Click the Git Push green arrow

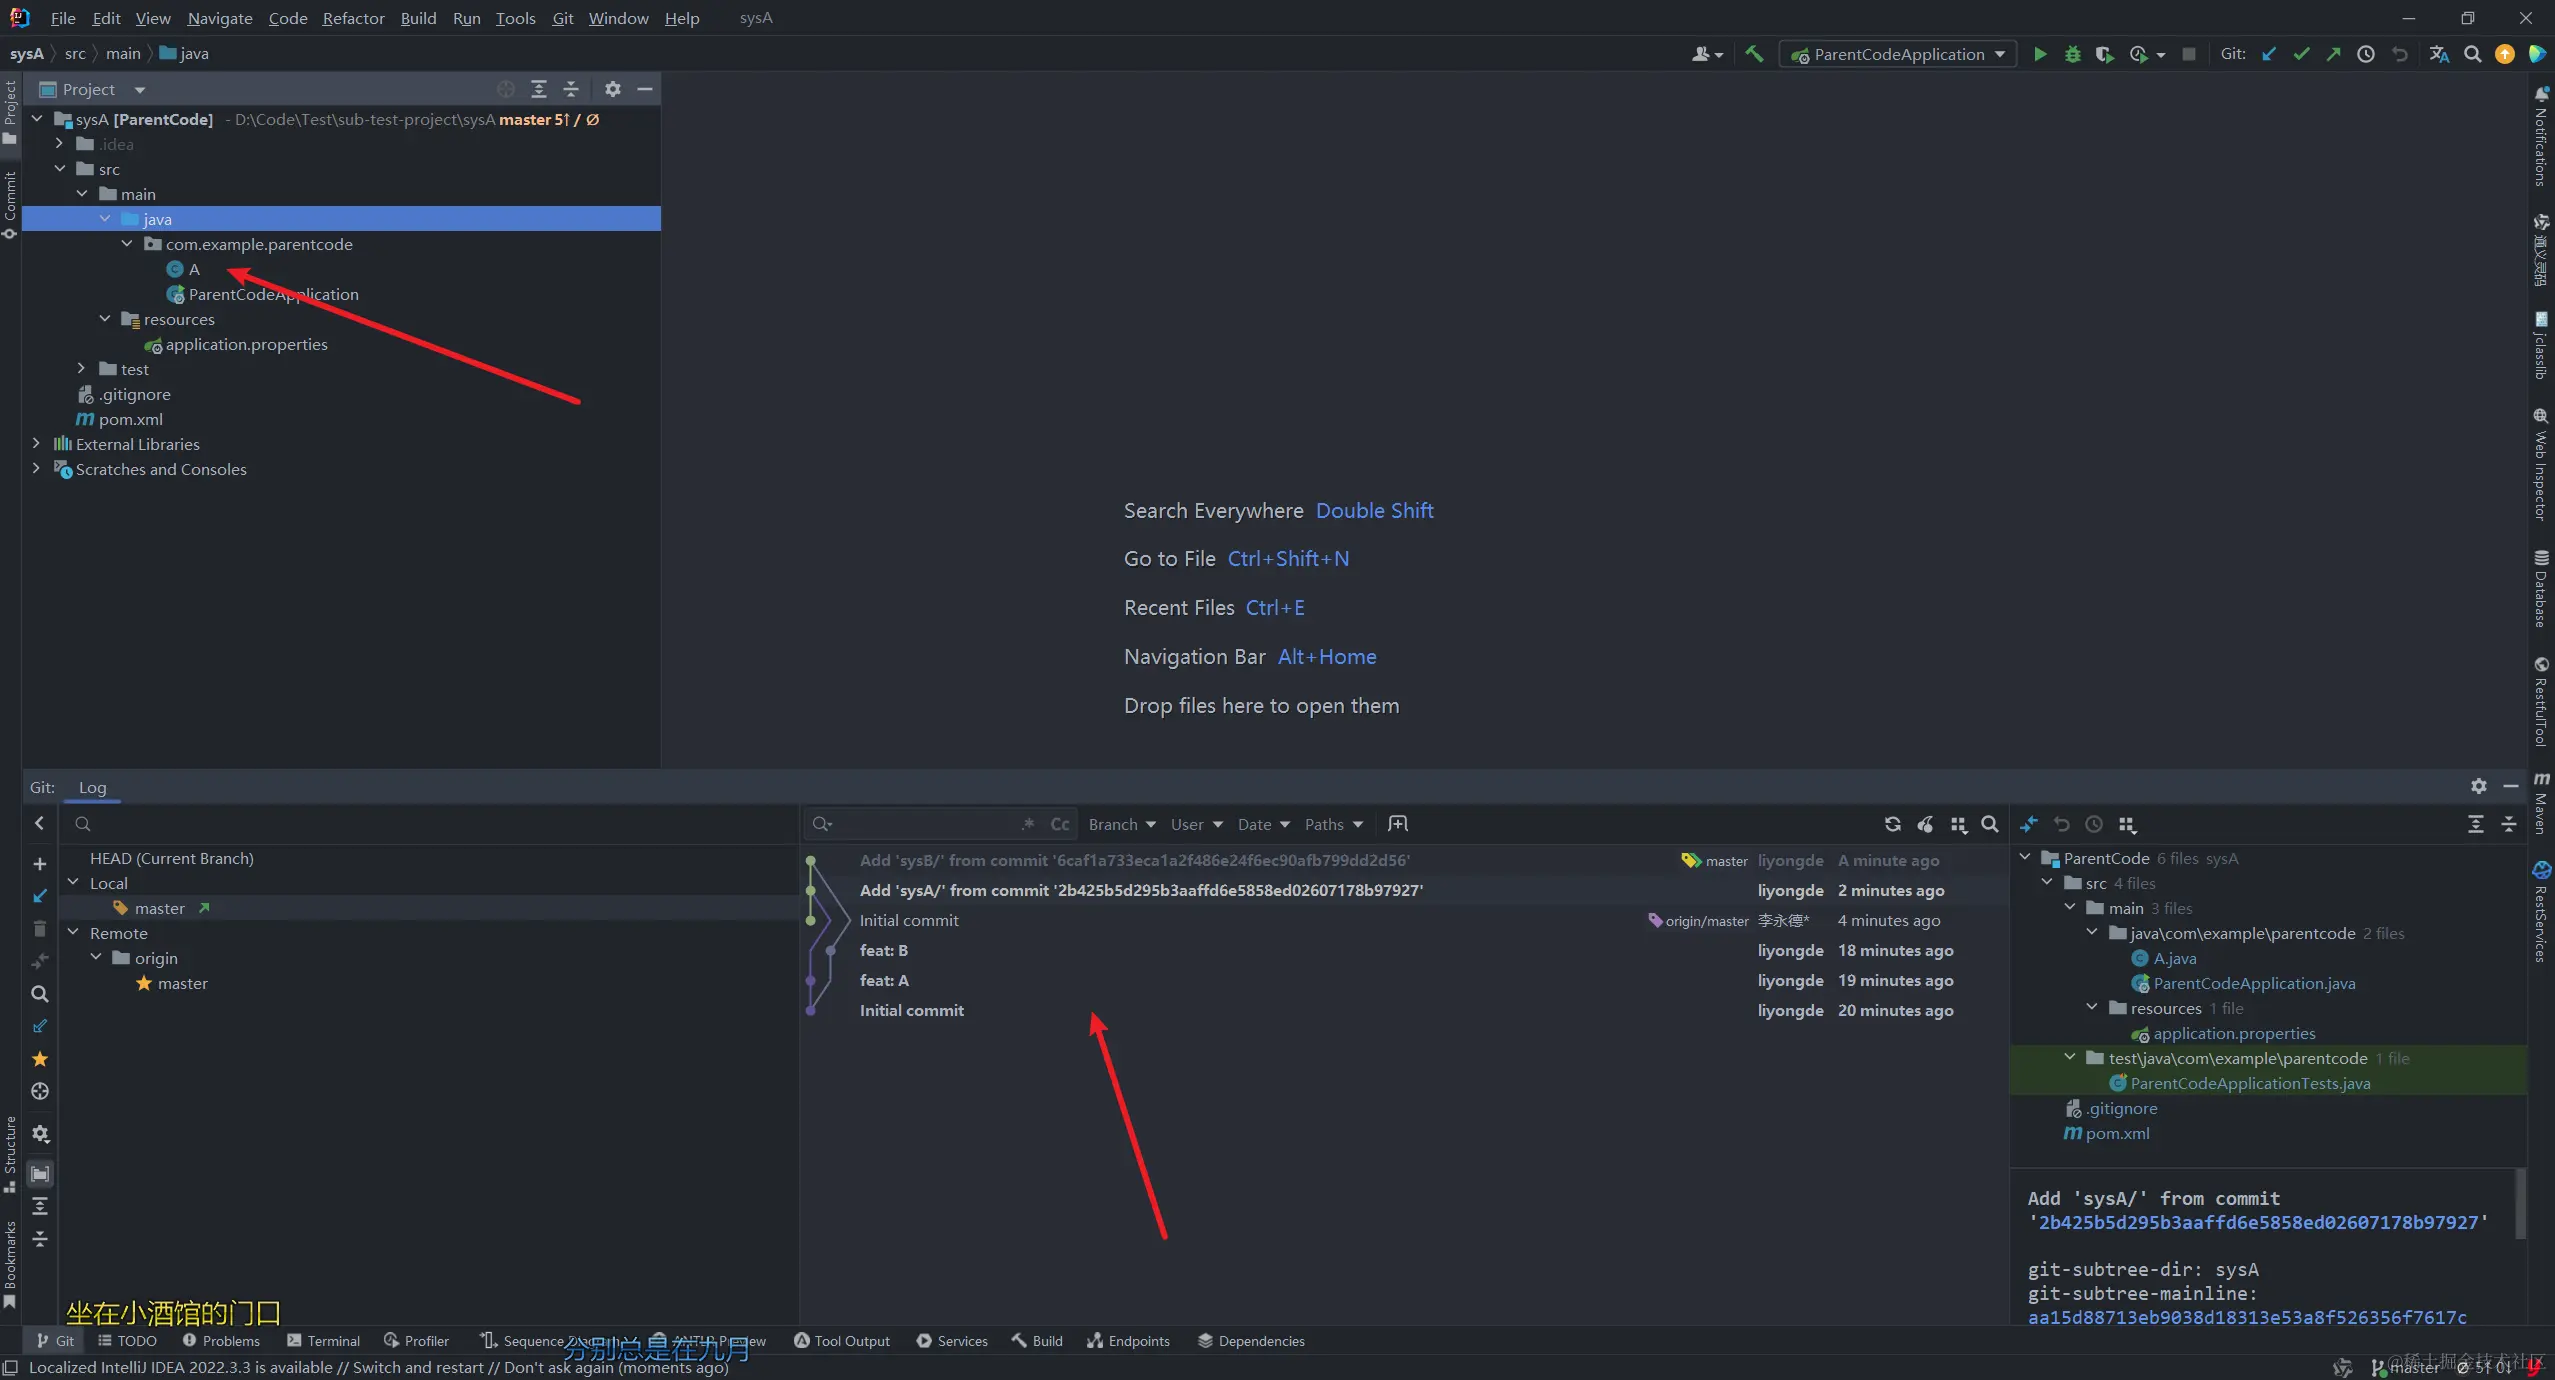(x=2333, y=54)
